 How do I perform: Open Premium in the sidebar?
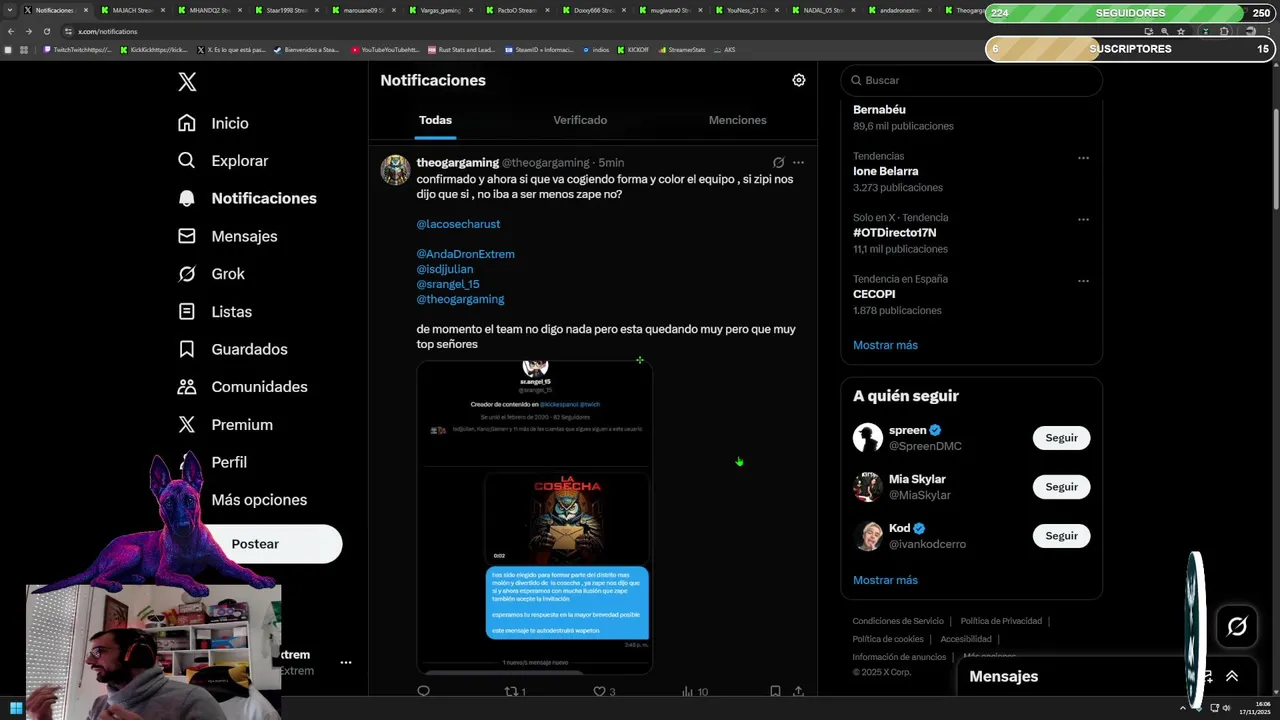tap(225, 425)
